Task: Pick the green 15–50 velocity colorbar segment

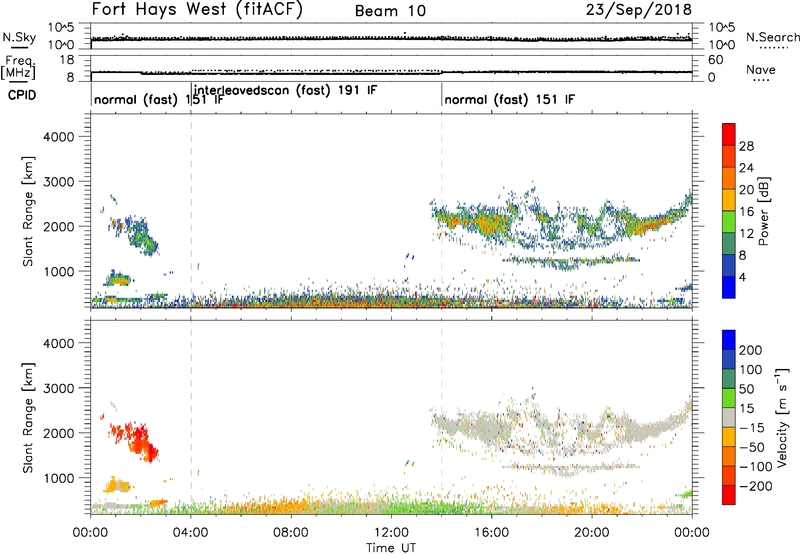Action: 729,398
